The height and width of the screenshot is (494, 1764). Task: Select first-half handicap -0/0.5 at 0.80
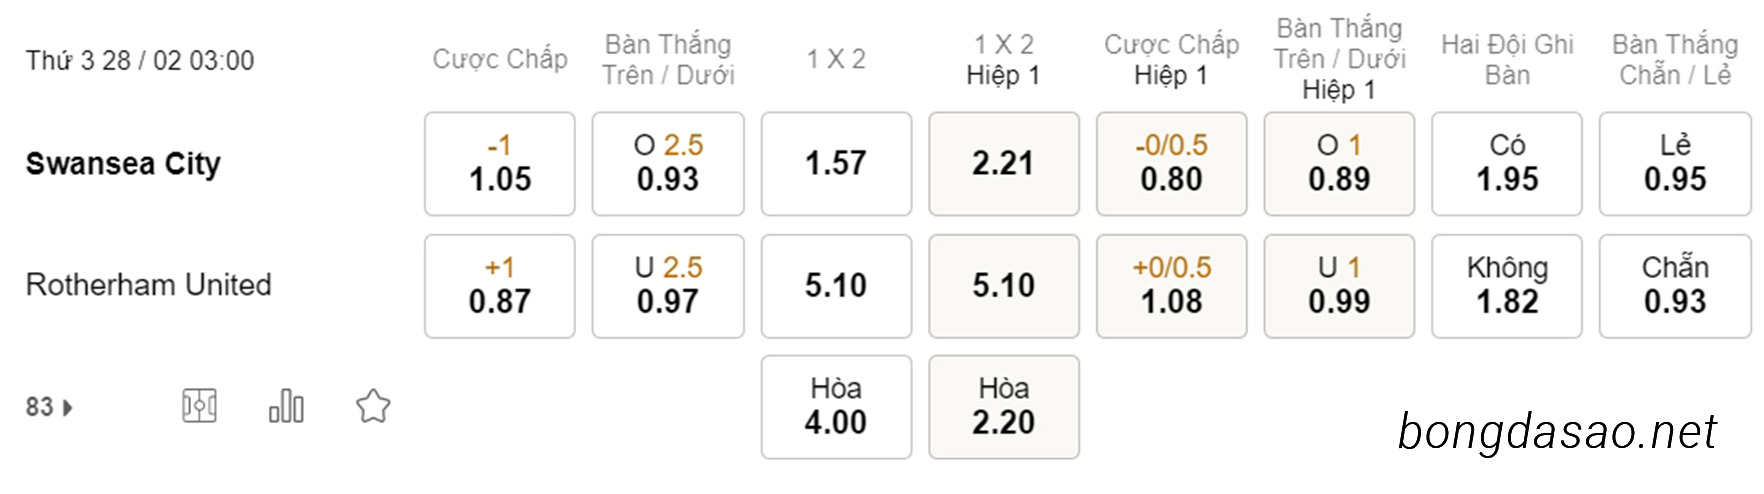coord(1172,164)
